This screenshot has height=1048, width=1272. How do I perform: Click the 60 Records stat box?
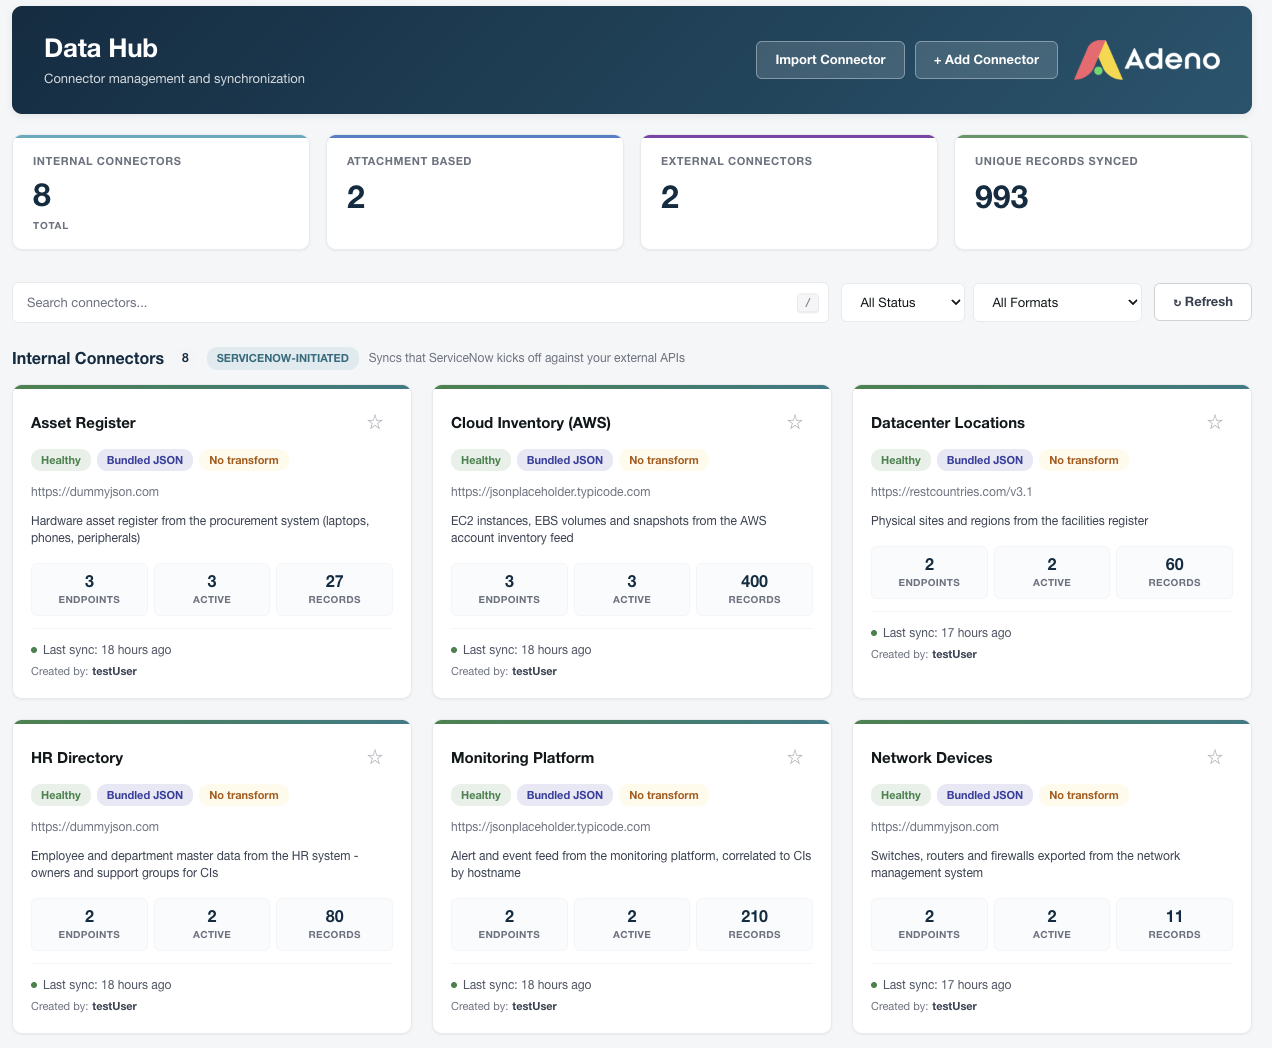click(1174, 572)
